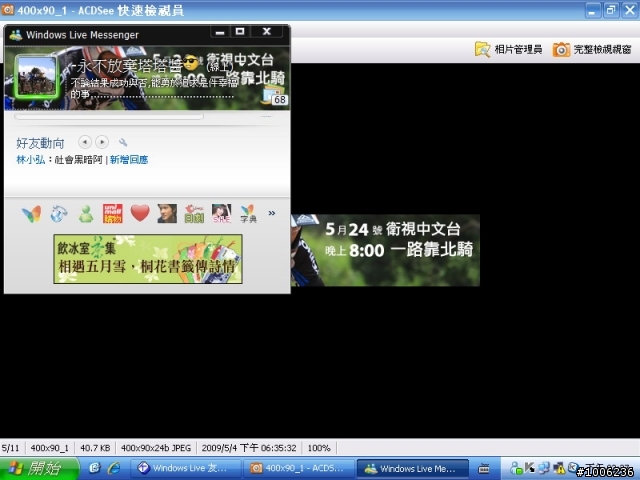Click the Windows Live Messenger title bar icon
The width and height of the screenshot is (640, 480).
click(16, 35)
